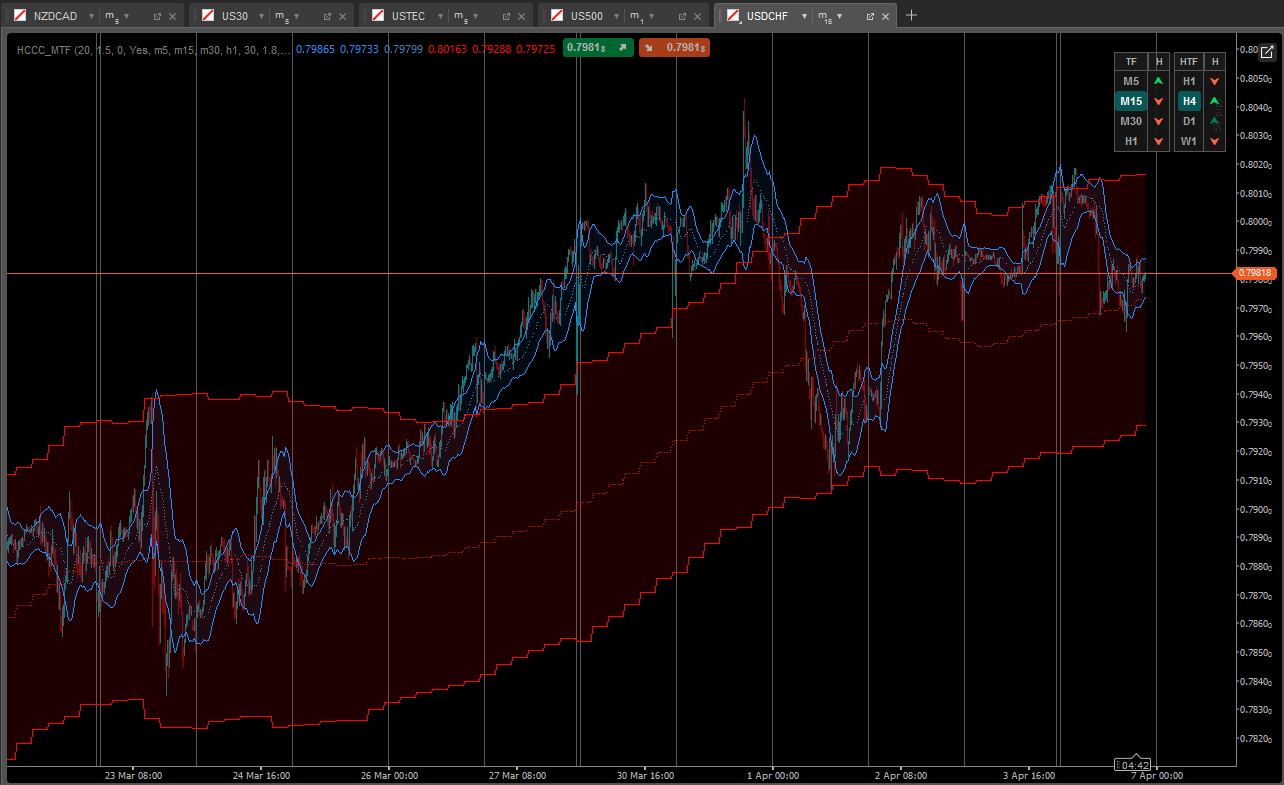1284x785 pixels.
Task: Click the downward arrow inside the orange sell button
Action: 649,47
